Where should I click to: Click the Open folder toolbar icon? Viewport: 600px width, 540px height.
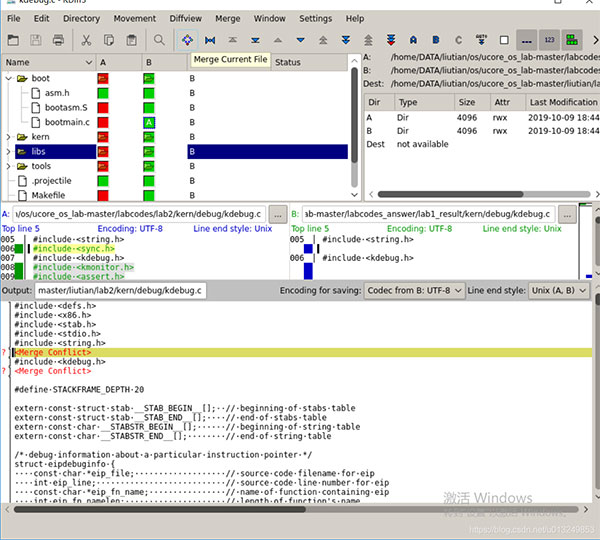[x=13, y=40]
